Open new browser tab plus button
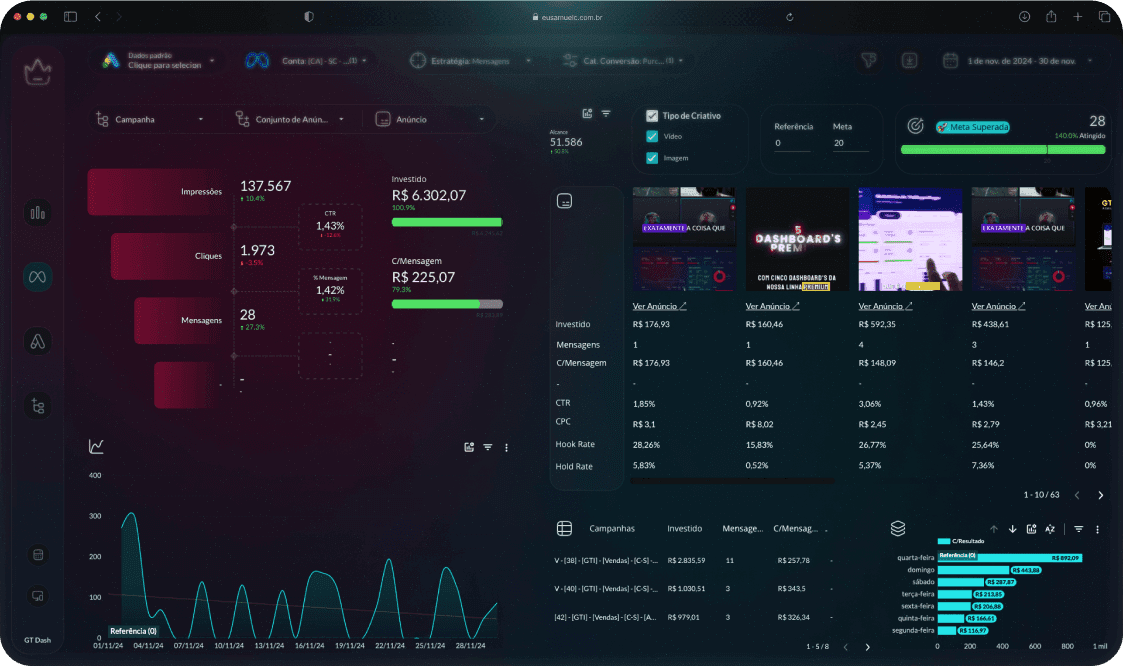This screenshot has width=1123, height=666. click(1077, 16)
